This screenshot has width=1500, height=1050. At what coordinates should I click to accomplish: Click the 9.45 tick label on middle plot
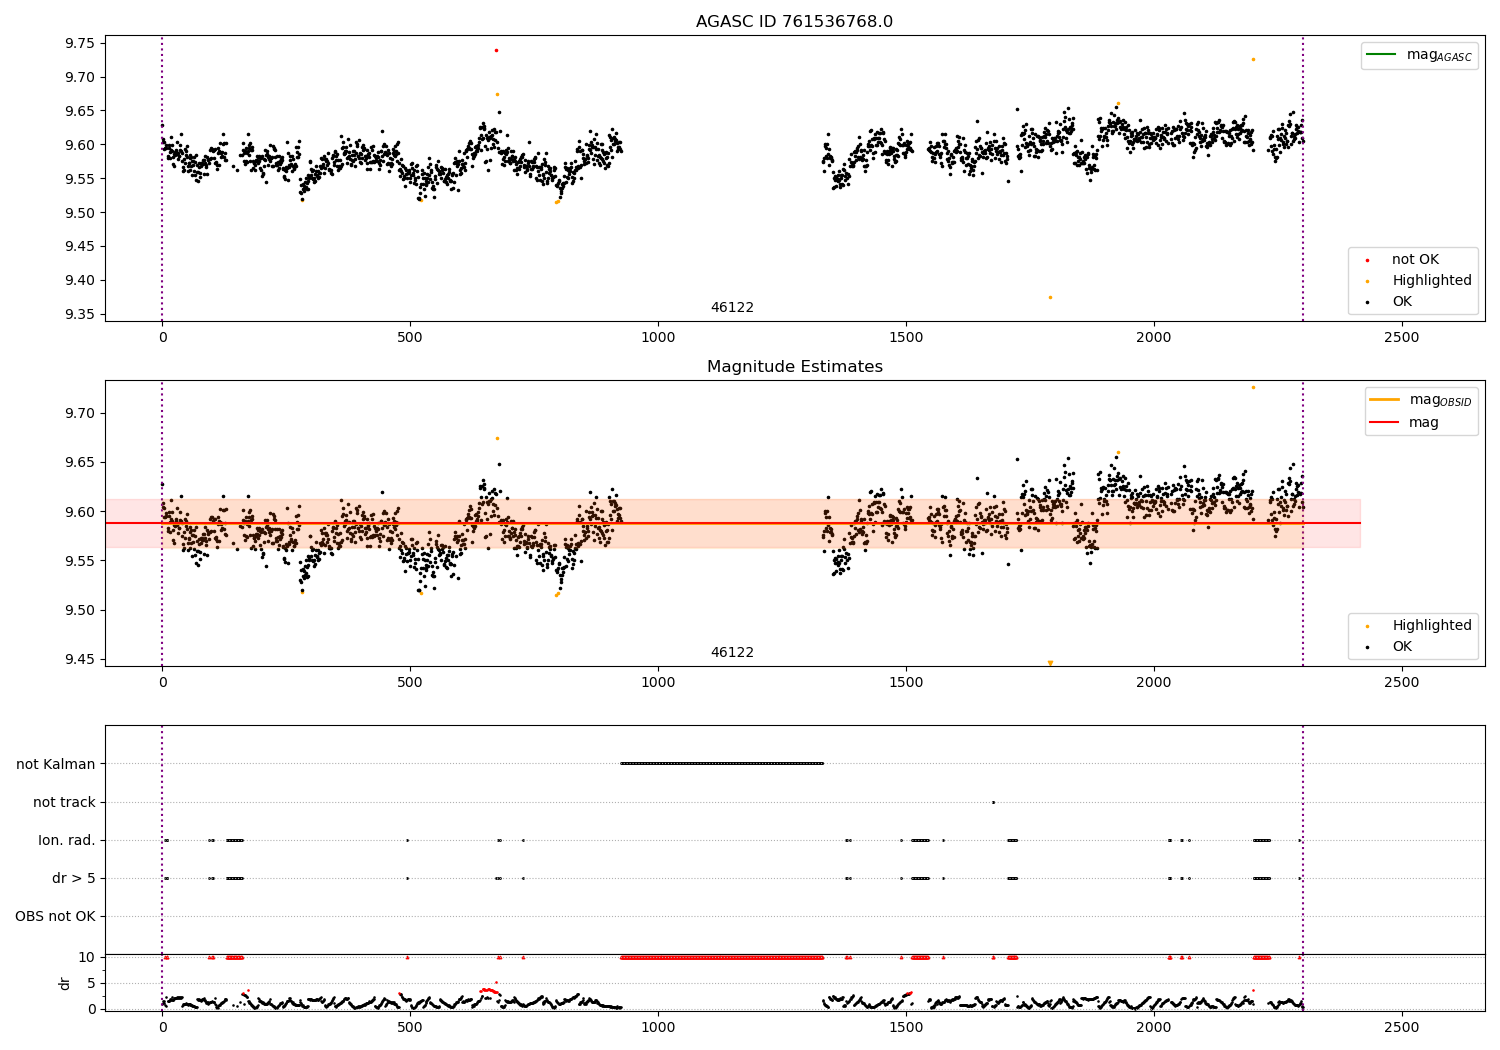[80, 659]
